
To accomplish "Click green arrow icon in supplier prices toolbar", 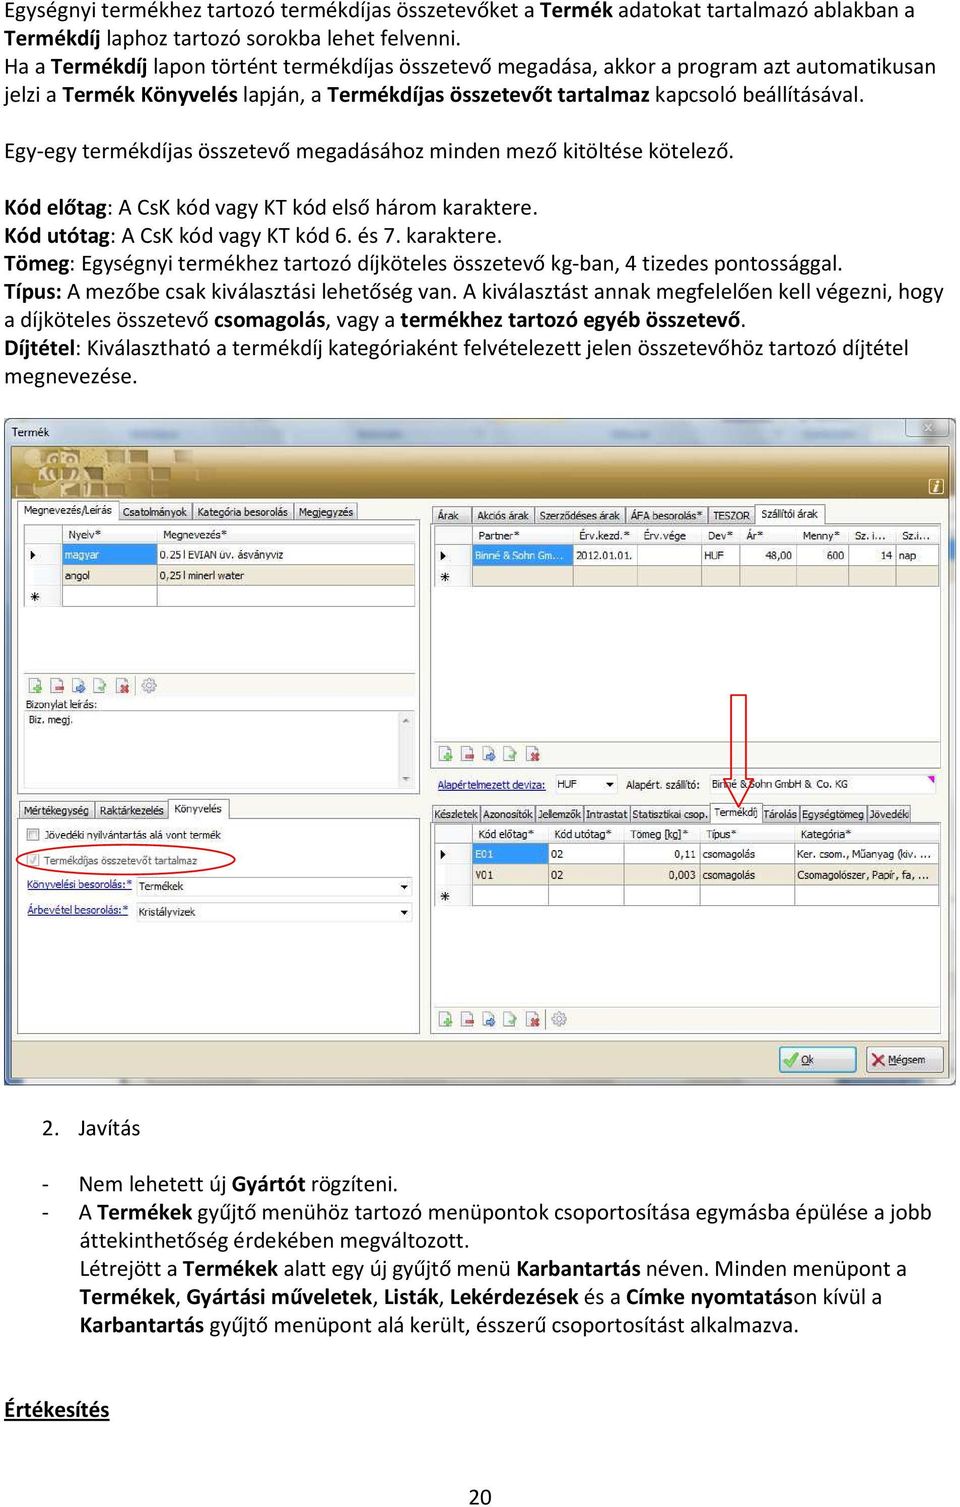I will pos(510,754).
